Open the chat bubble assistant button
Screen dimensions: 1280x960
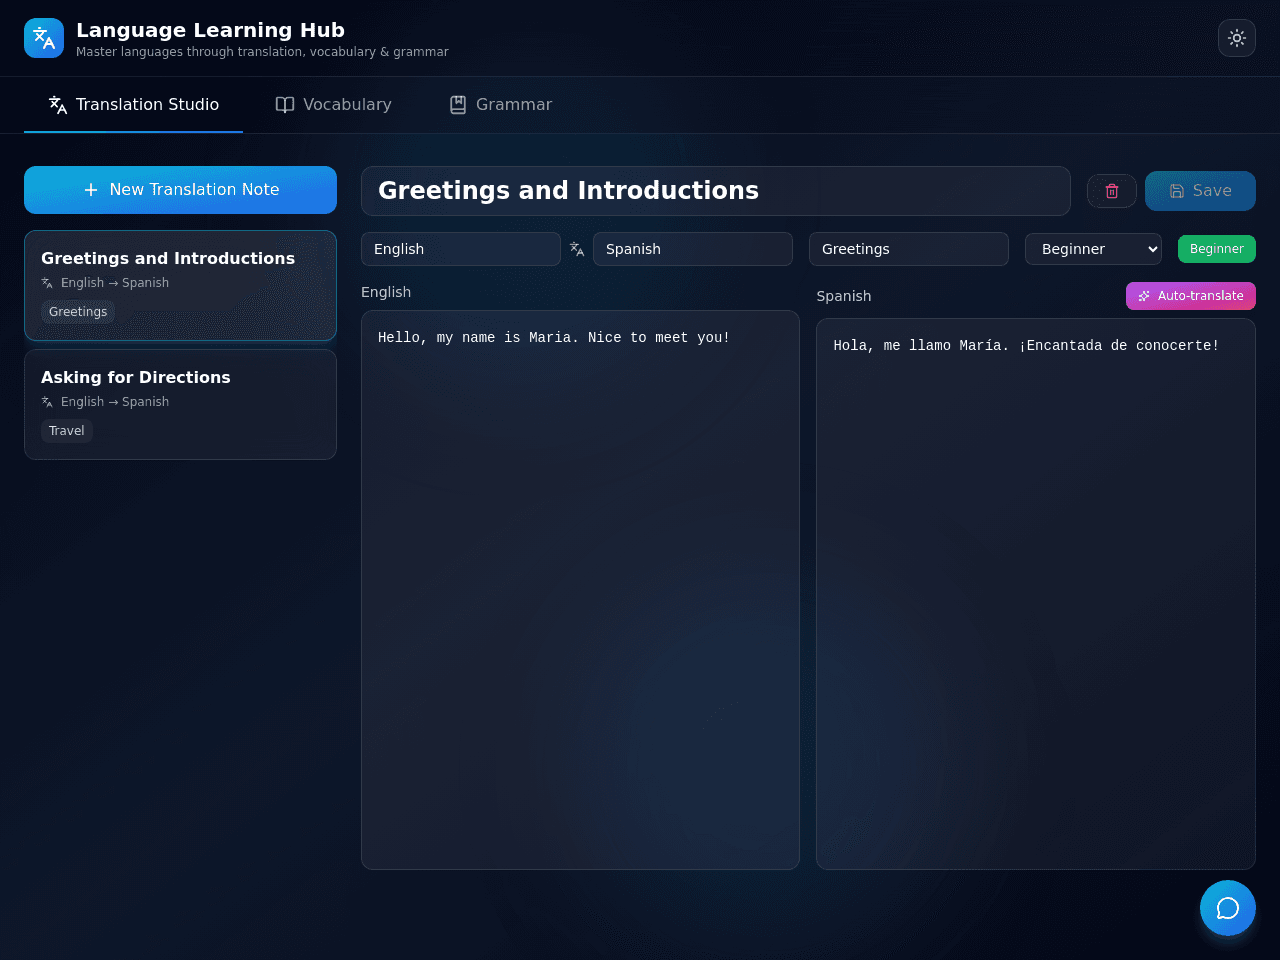click(1228, 908)
